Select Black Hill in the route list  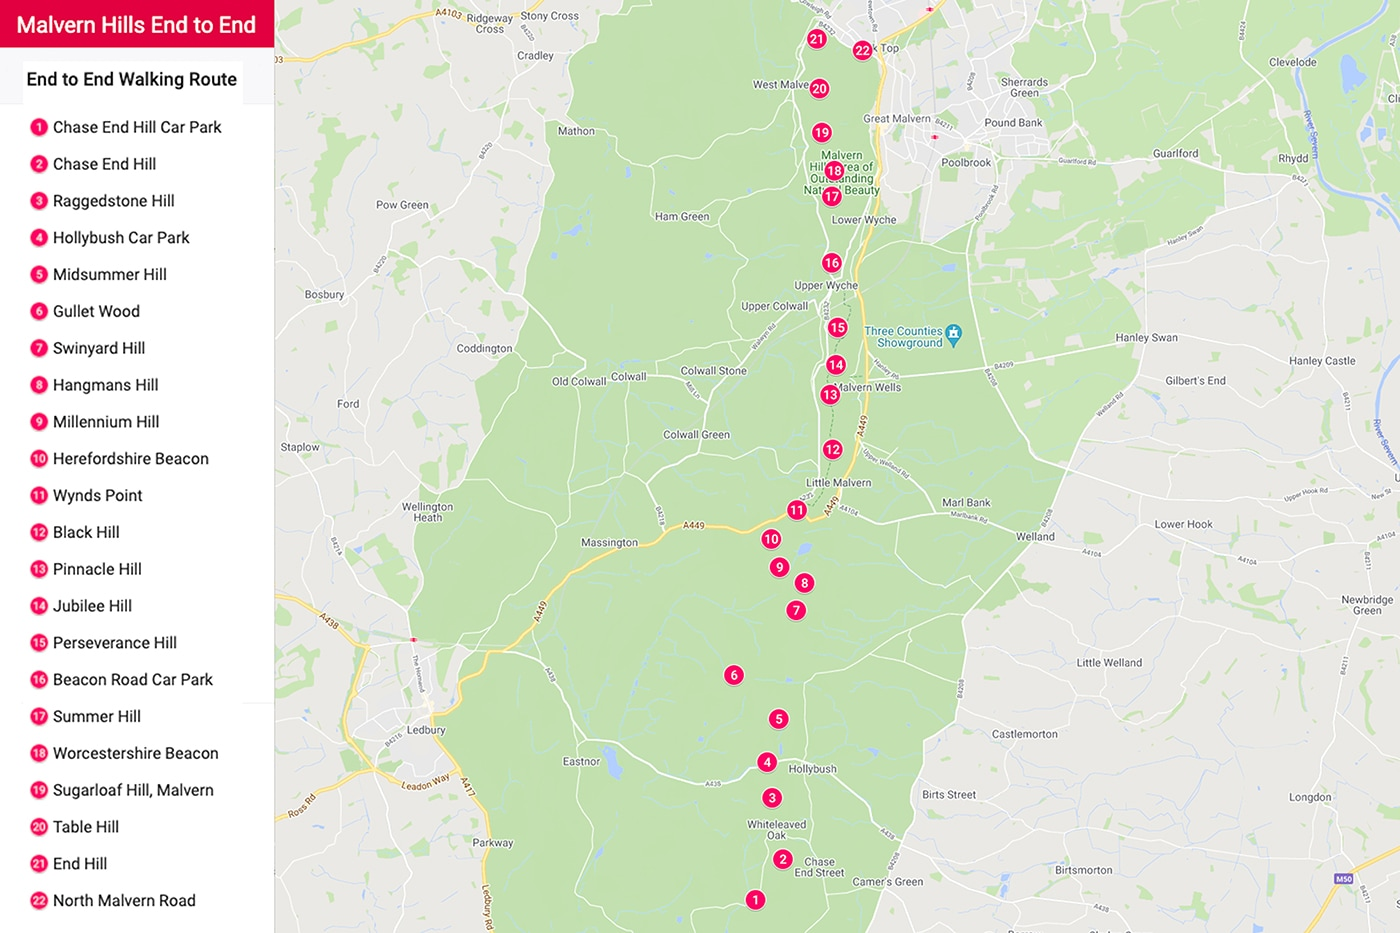coord(86,531)
